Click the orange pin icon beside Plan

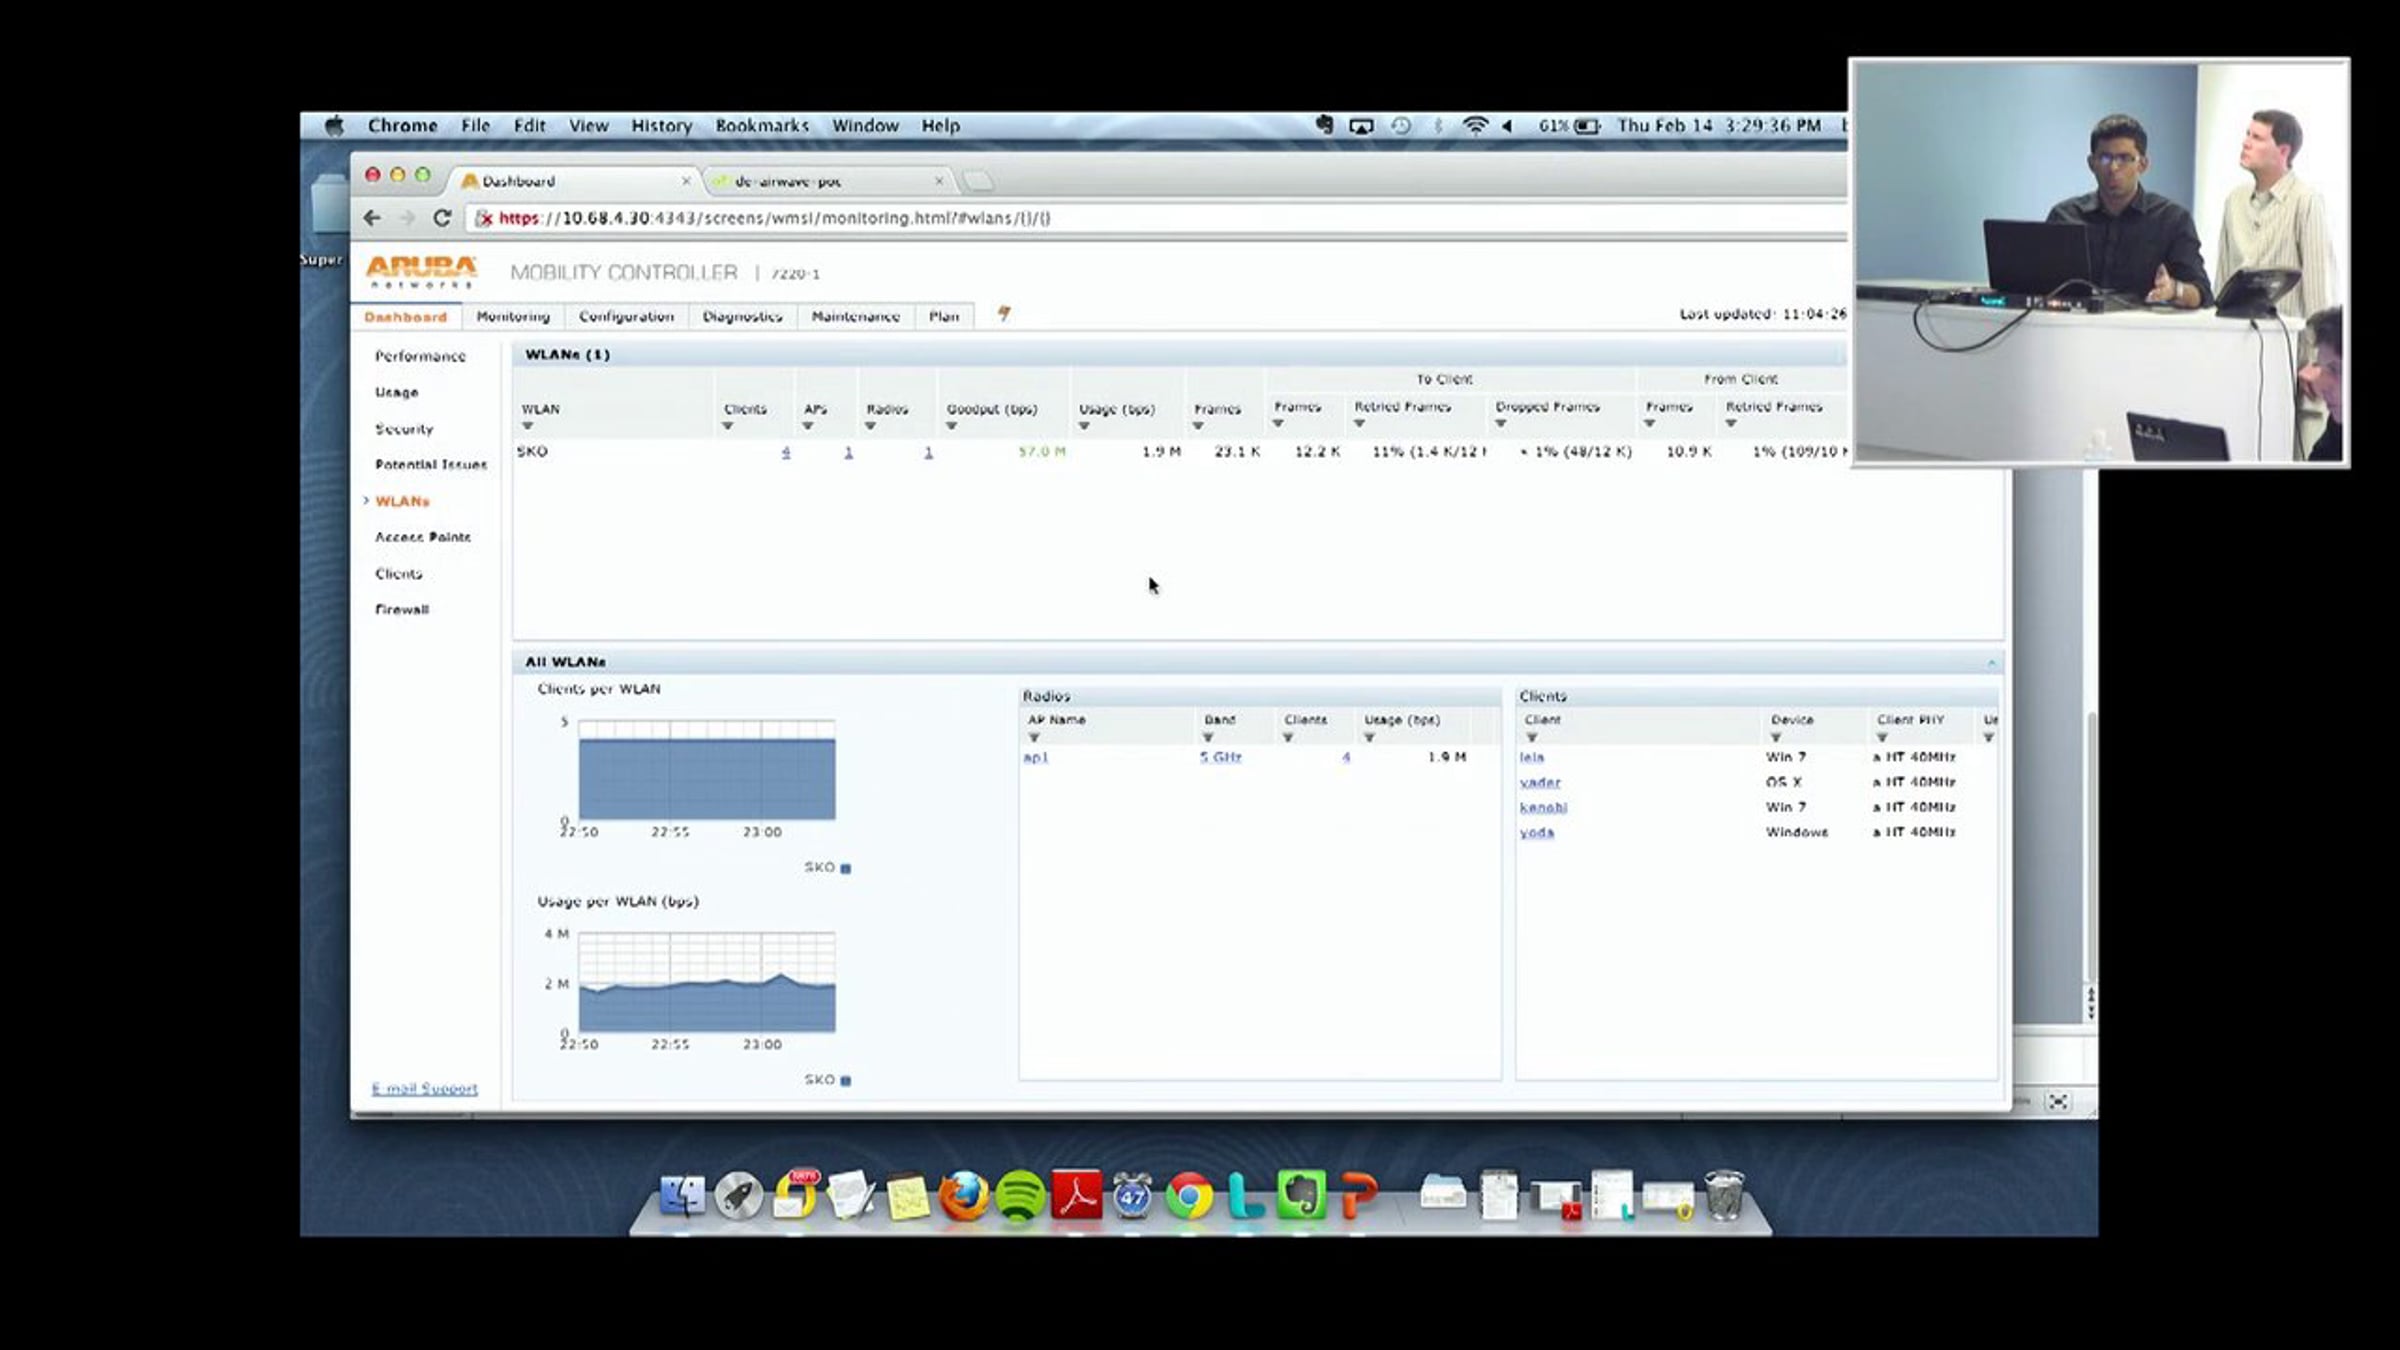(x=1004, y=314)
